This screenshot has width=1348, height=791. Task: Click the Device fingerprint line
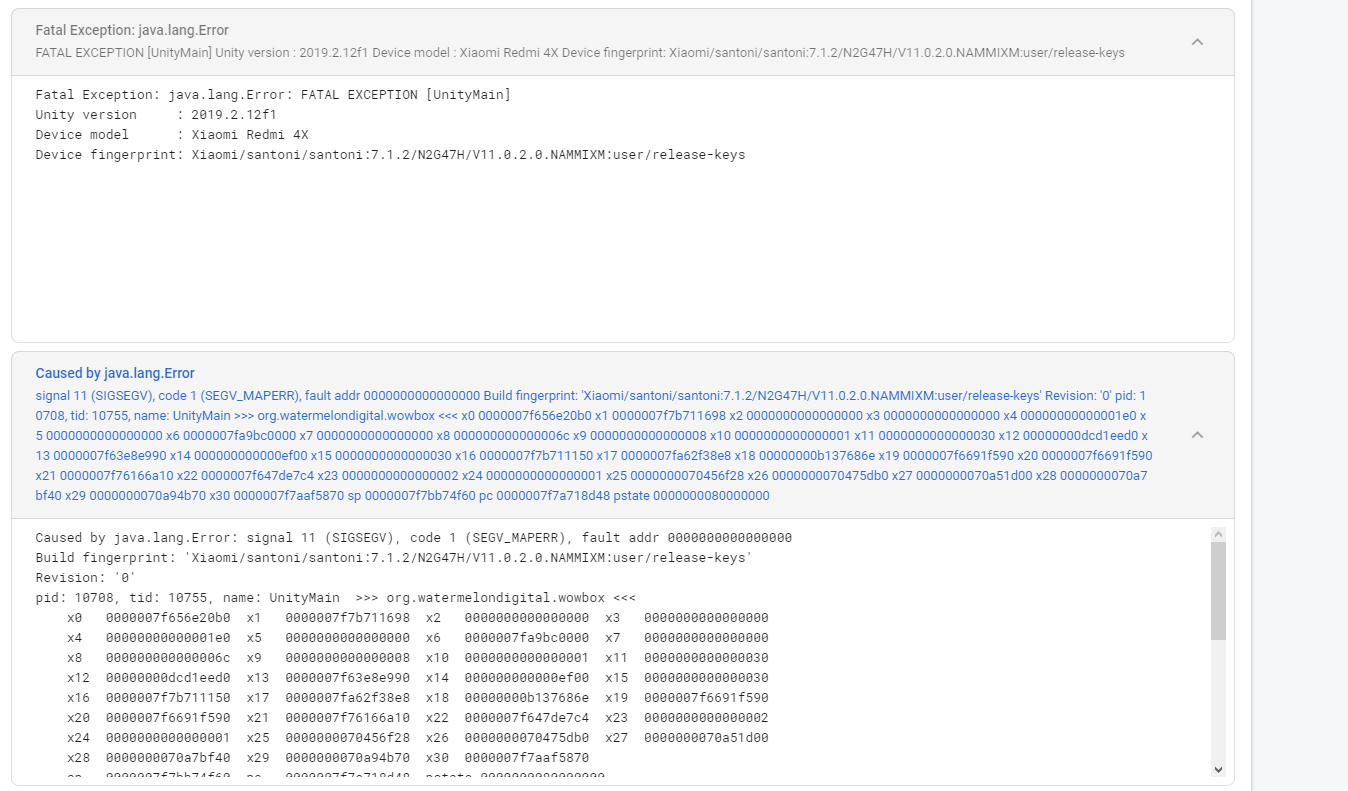coord(390,154)
